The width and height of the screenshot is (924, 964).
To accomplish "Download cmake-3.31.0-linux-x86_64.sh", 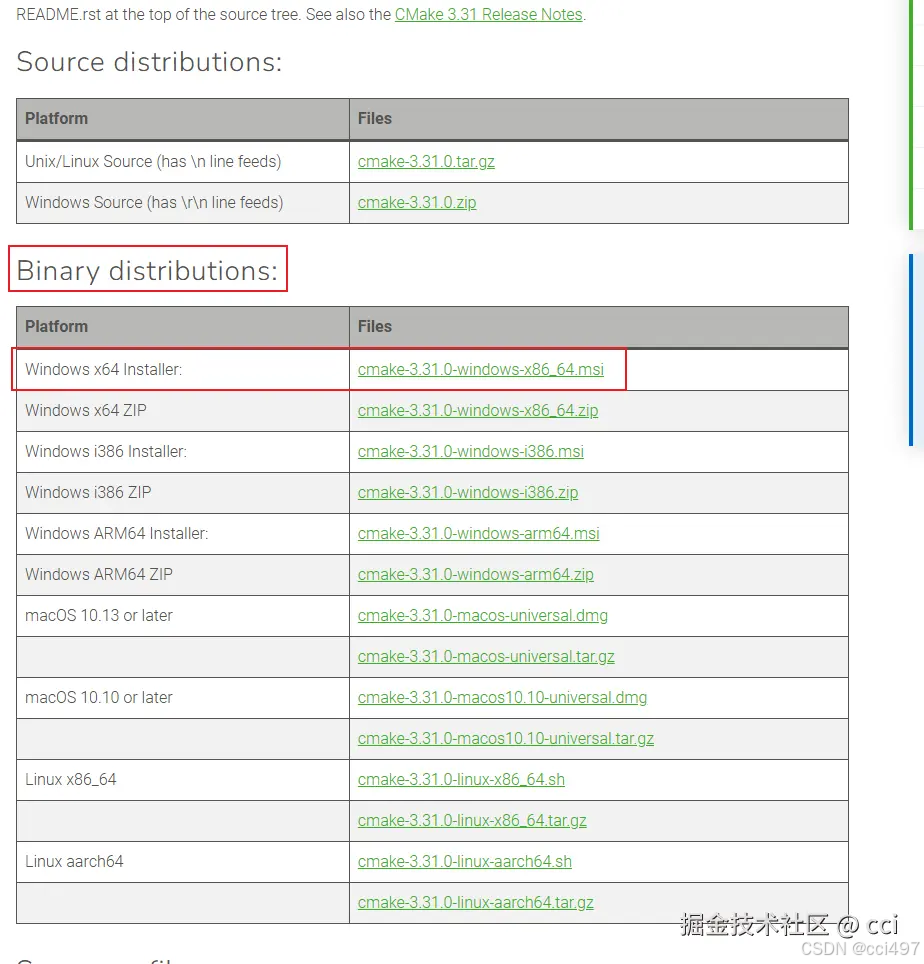I will click(461, 780).
